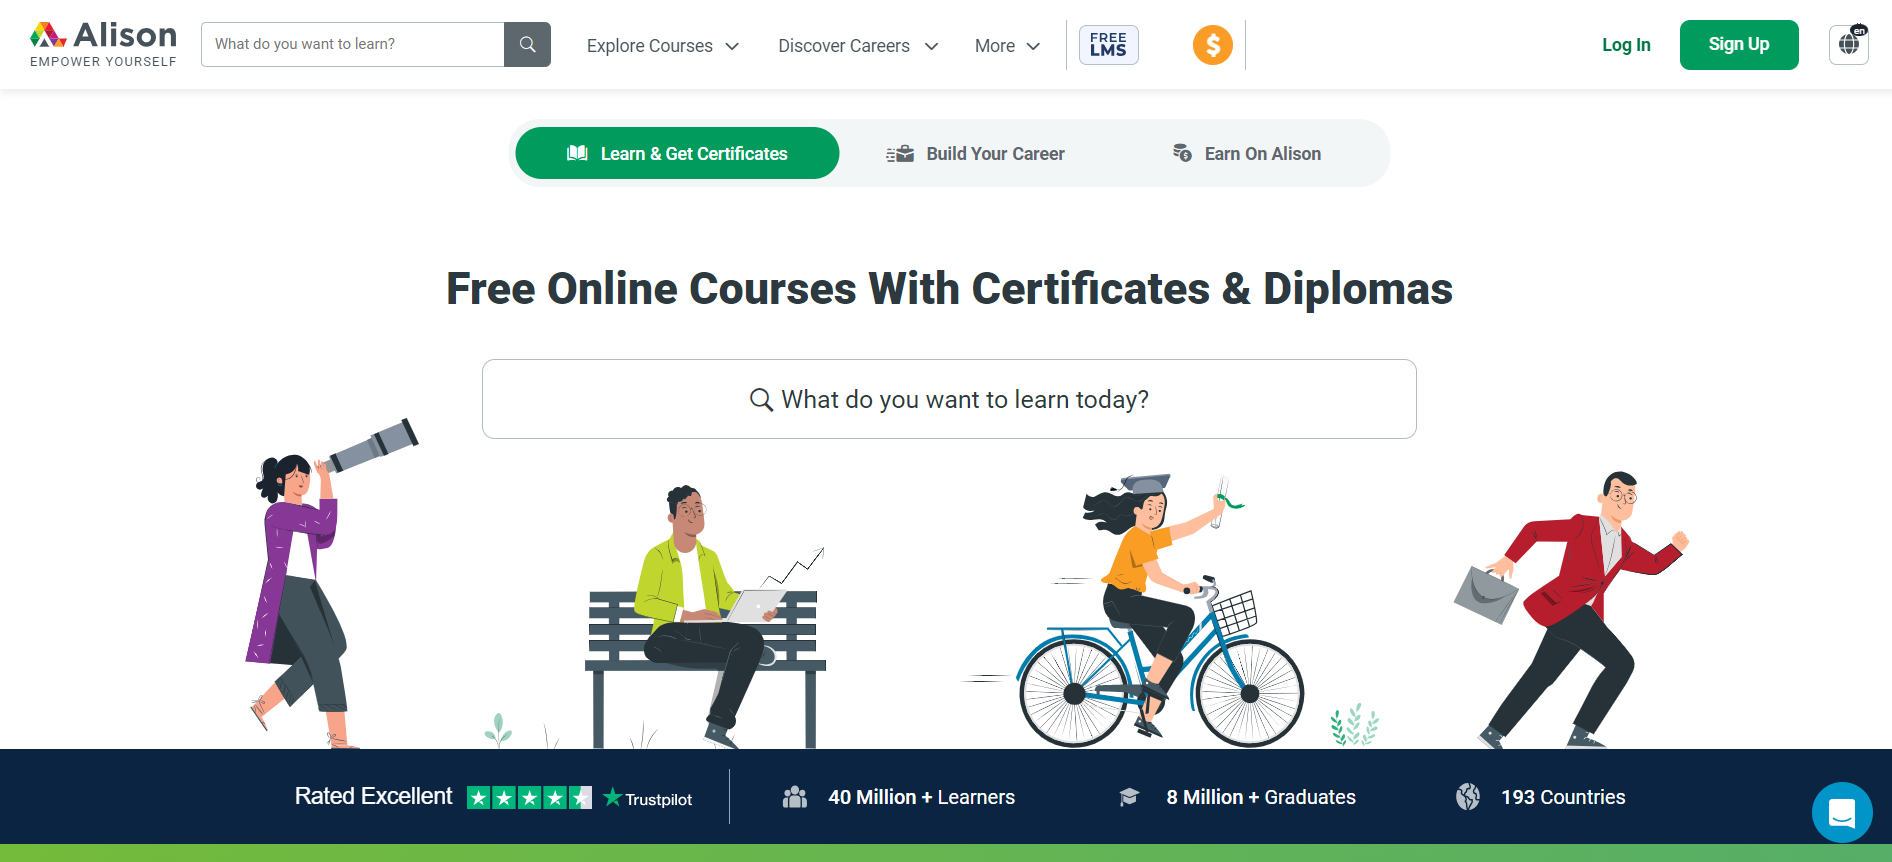The height and width of the screenshot is (862, 1892).
Task: Open the Free LMS badge icon
Action: point(1108,45)
